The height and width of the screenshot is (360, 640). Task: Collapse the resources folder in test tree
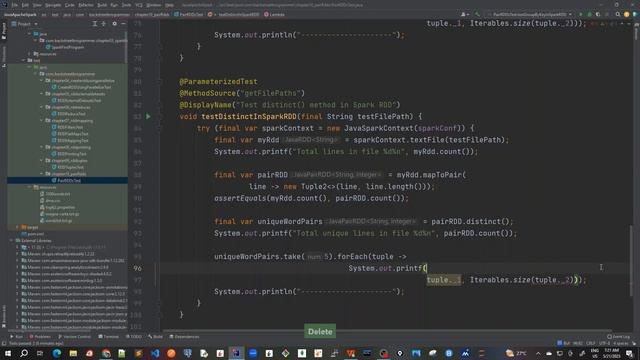[30, 187]
